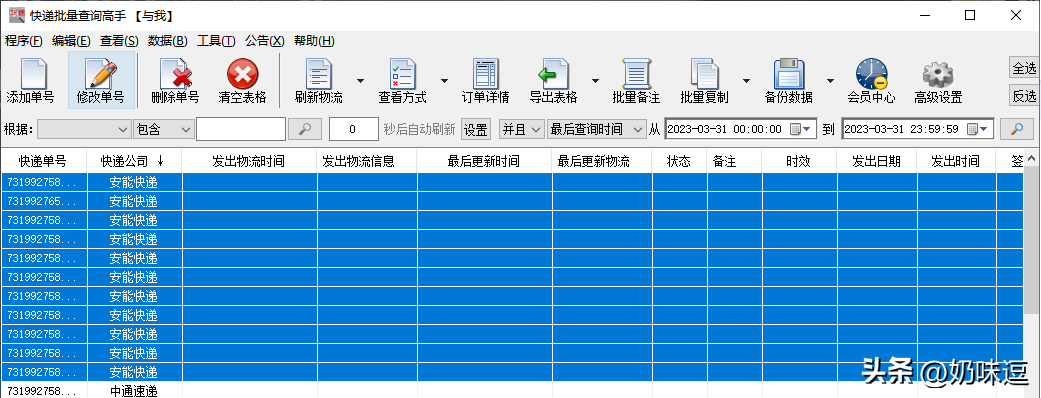Image resolution: width=1041 pixels, height=398 pixels.
Task: Click the 发出物流信息 column header
Action: (367, 161)
